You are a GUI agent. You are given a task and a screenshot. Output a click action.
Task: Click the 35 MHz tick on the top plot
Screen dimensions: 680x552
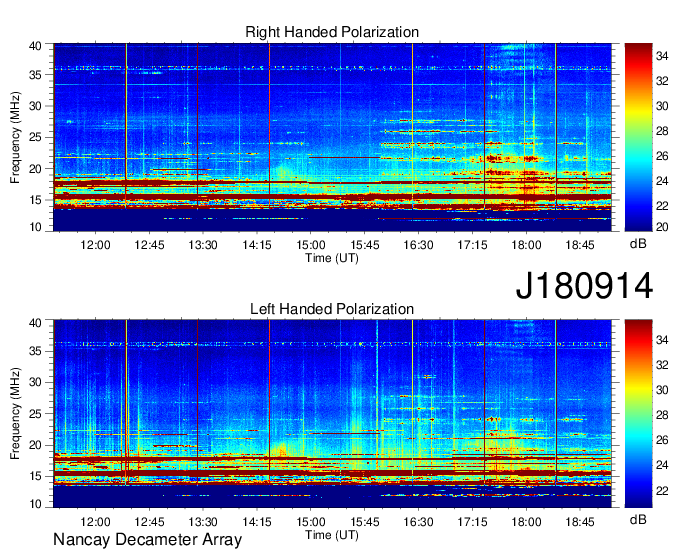tap(35, 75)
